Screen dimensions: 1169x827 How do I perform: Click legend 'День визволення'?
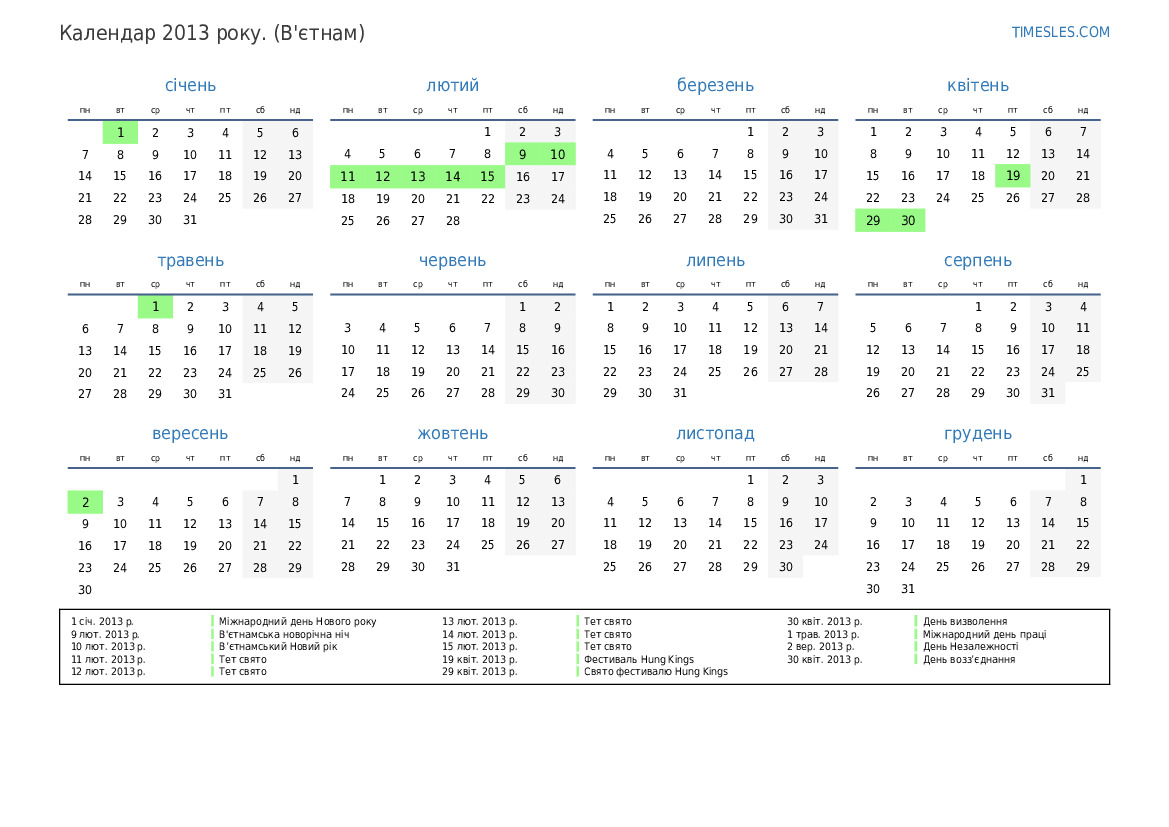pyautogui.click(x=965, y=621)
